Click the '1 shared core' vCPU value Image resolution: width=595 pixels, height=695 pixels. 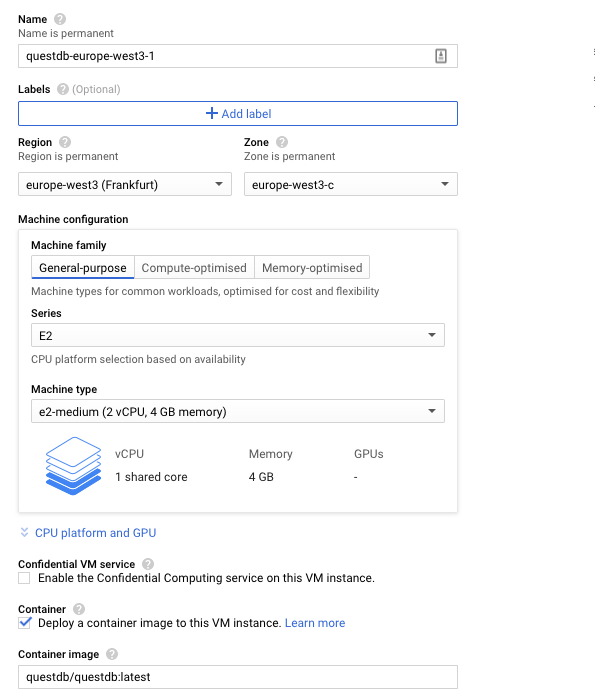coord(151,477)
